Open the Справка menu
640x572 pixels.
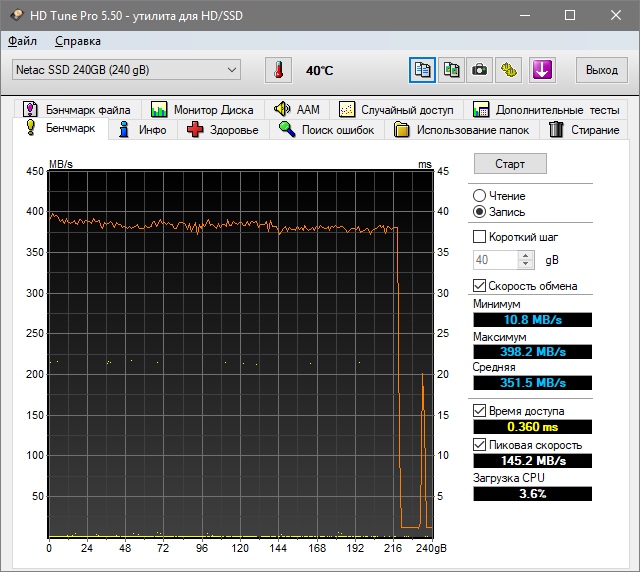pyautogui.click(x=78, y=41)
